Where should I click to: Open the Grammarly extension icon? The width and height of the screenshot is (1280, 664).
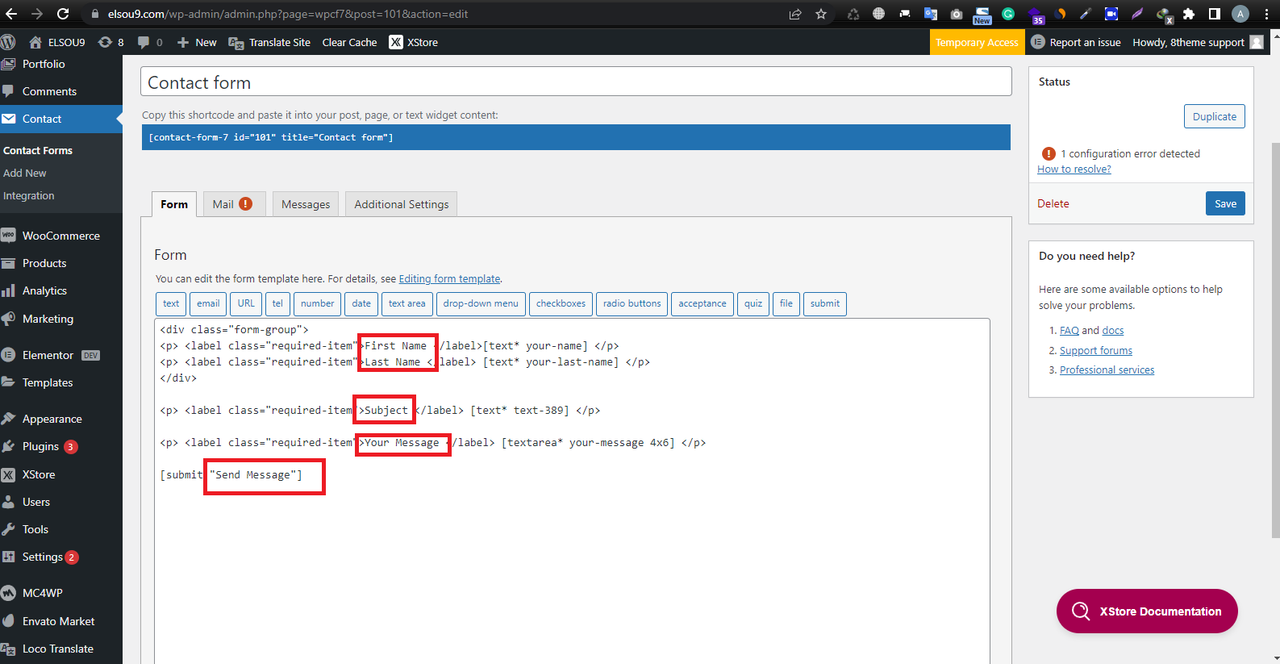click(1007, 14)
